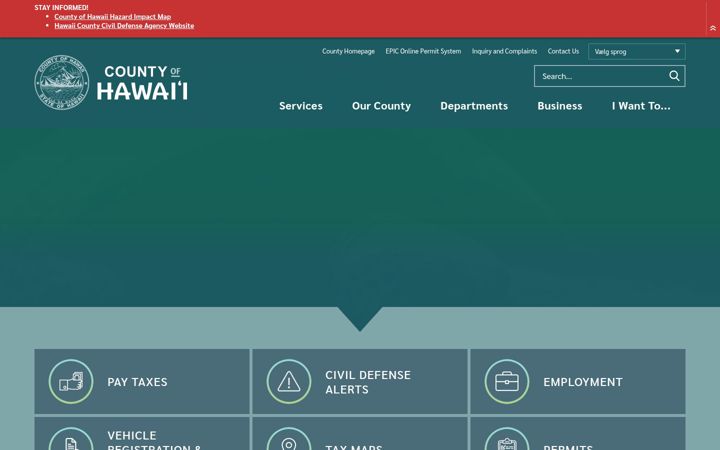Open Inquiry and Complaints link
The image size is (720, 450).
pos(504,51)
